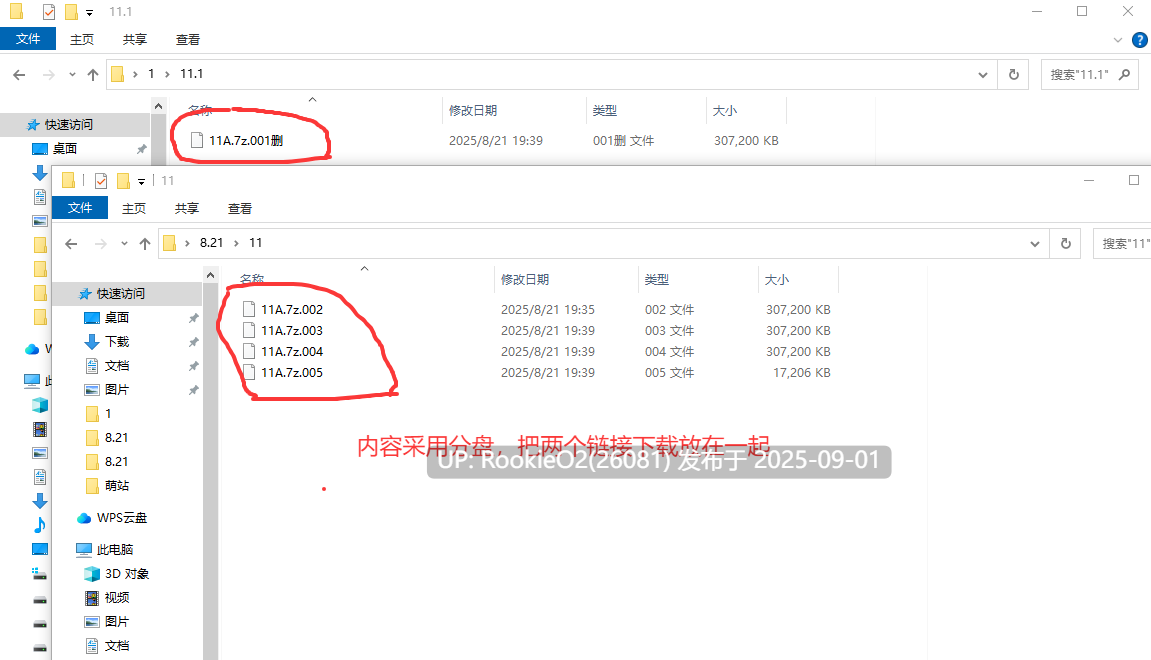This screenshot has height=660, width=1151.
Task: Open 3D 对象 in the sidebar
Action: coord(126,574)
